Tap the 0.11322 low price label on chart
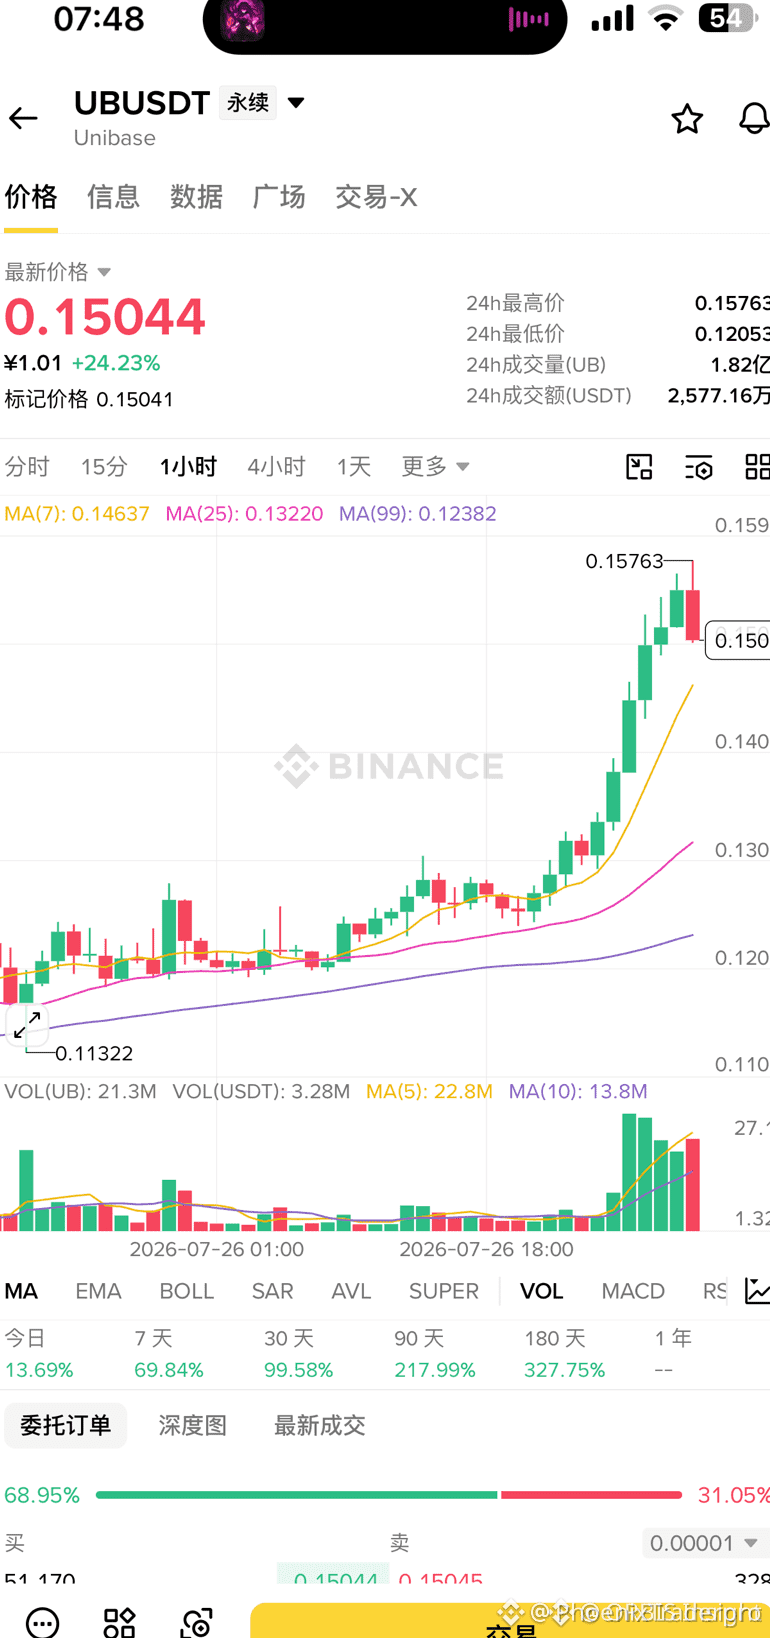Viewport: 770px width, 1638px height. click(94, 1053)
